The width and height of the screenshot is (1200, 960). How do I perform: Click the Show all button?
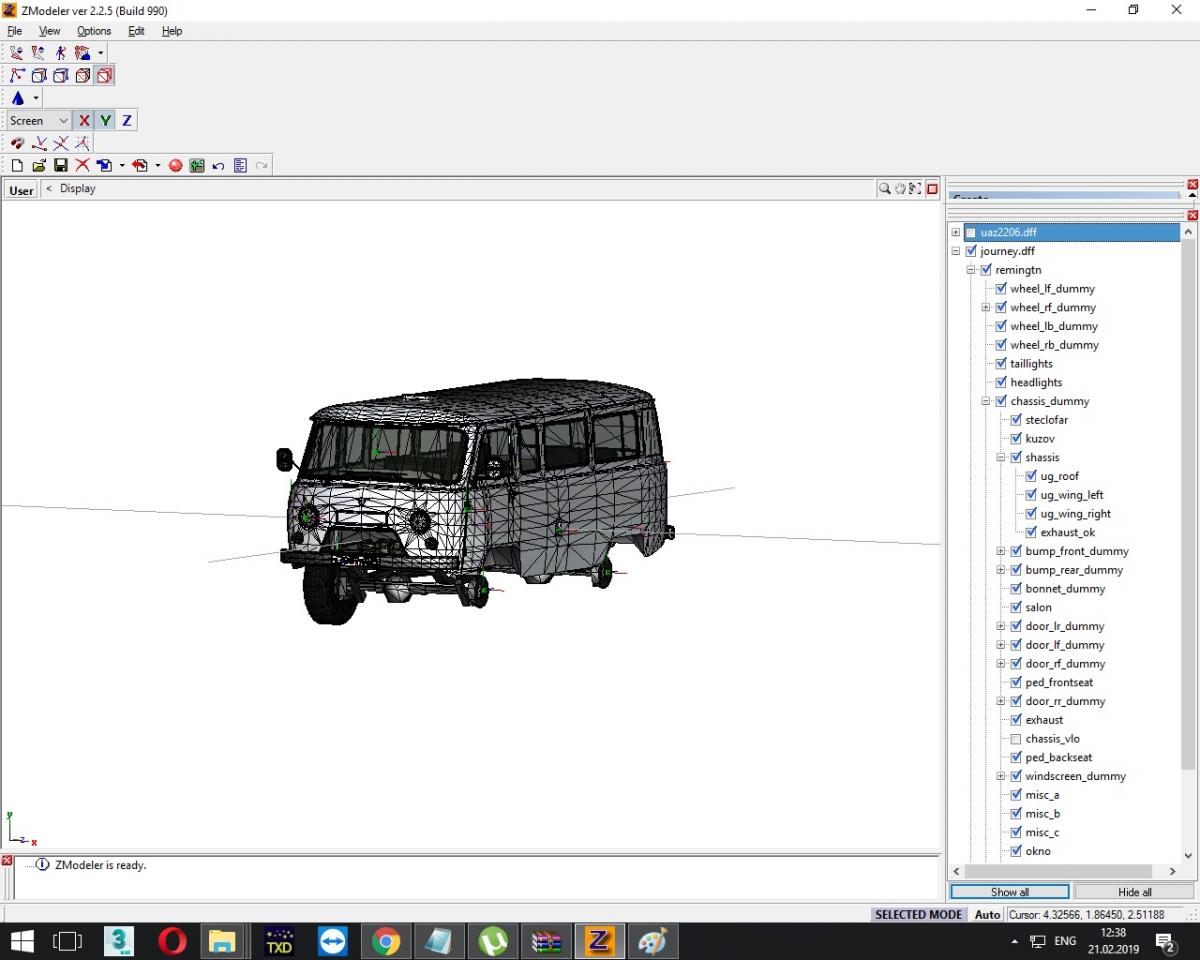(1009, 892)
